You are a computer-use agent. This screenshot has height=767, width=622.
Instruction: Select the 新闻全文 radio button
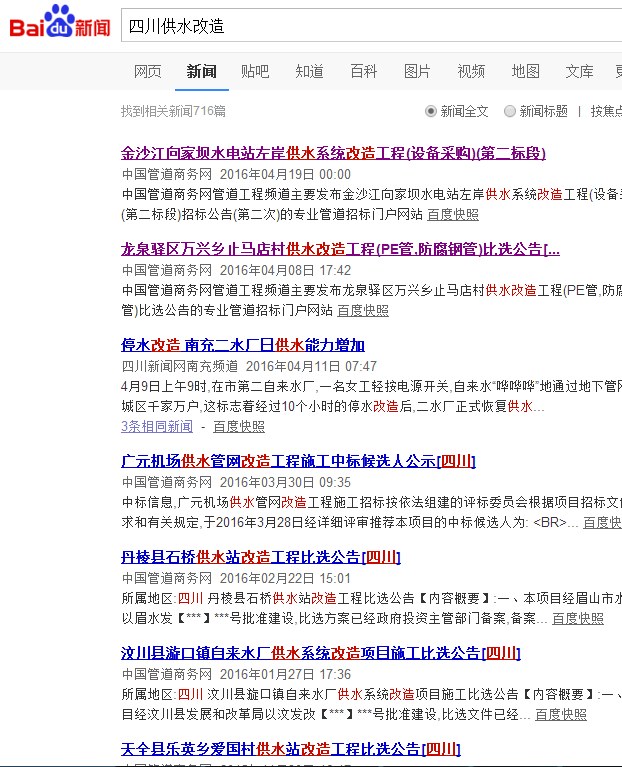(x=431, y=111)
